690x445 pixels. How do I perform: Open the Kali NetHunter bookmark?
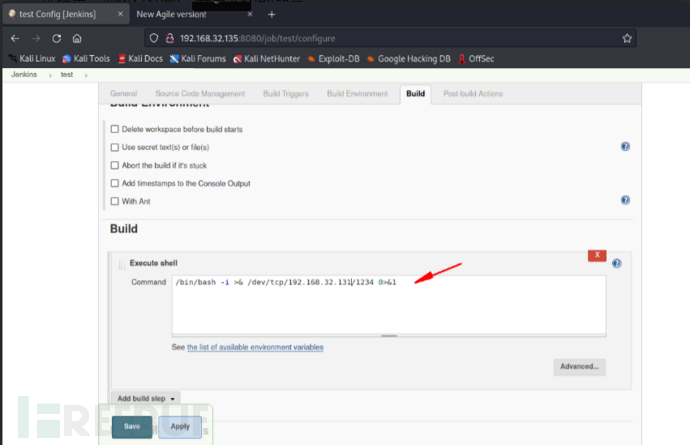click(266, 59)
